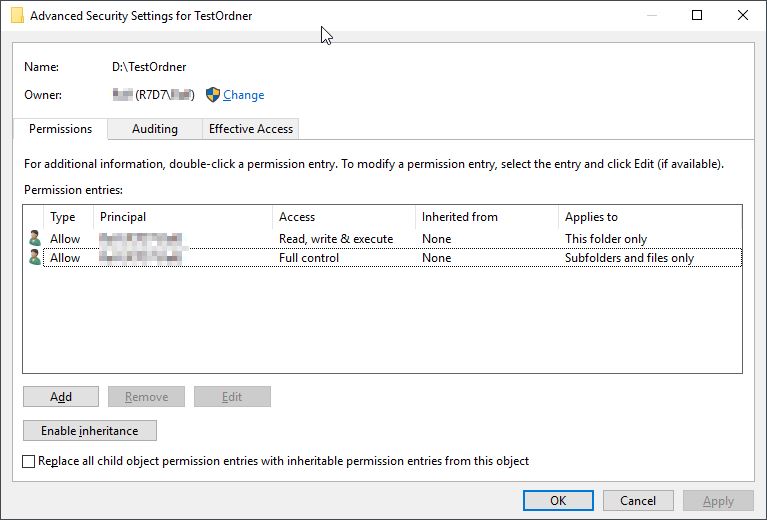This screenshot has width=767, height=520.
Task: Switch to the Auditing tab
Action: [155, 129]
